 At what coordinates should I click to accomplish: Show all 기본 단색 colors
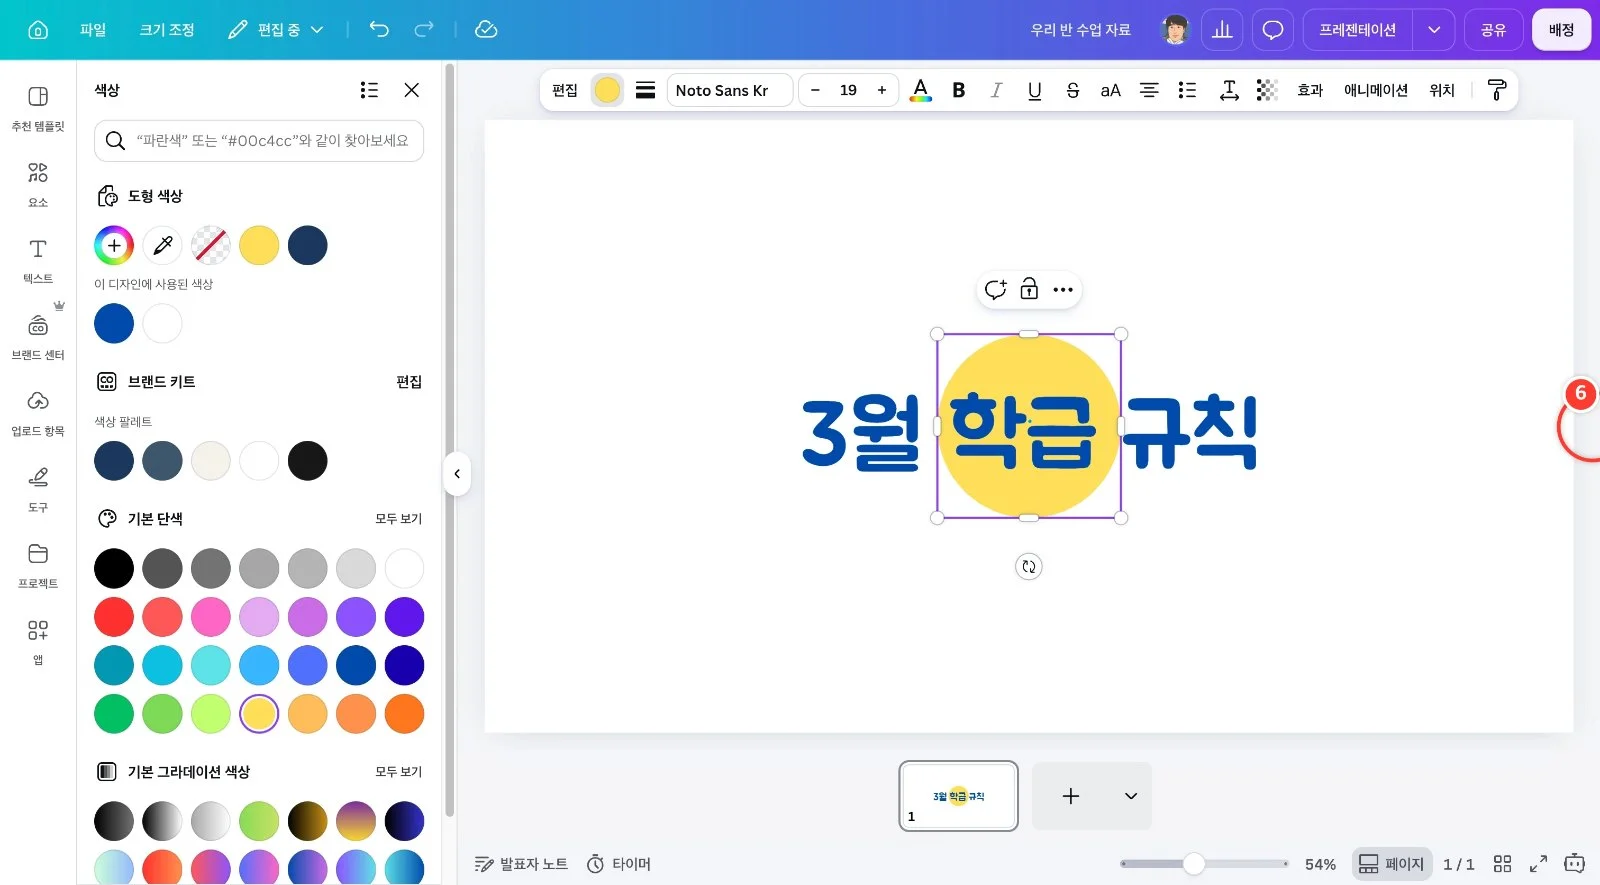(x=398, y=519)
